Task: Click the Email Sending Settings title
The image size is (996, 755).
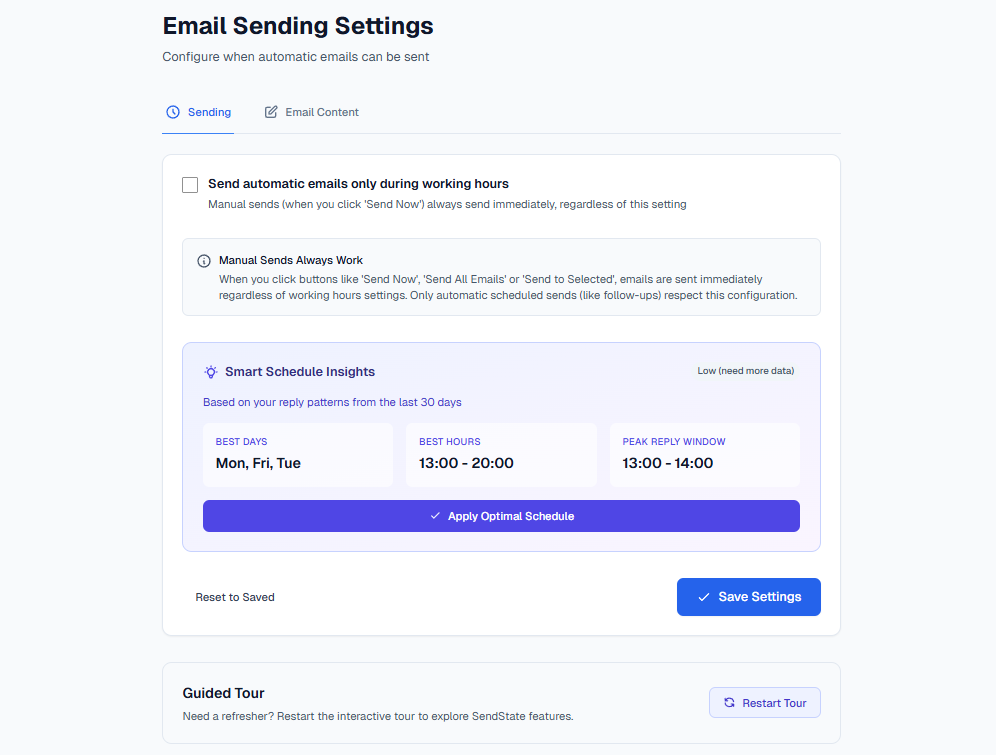Action: pos(297,25)
